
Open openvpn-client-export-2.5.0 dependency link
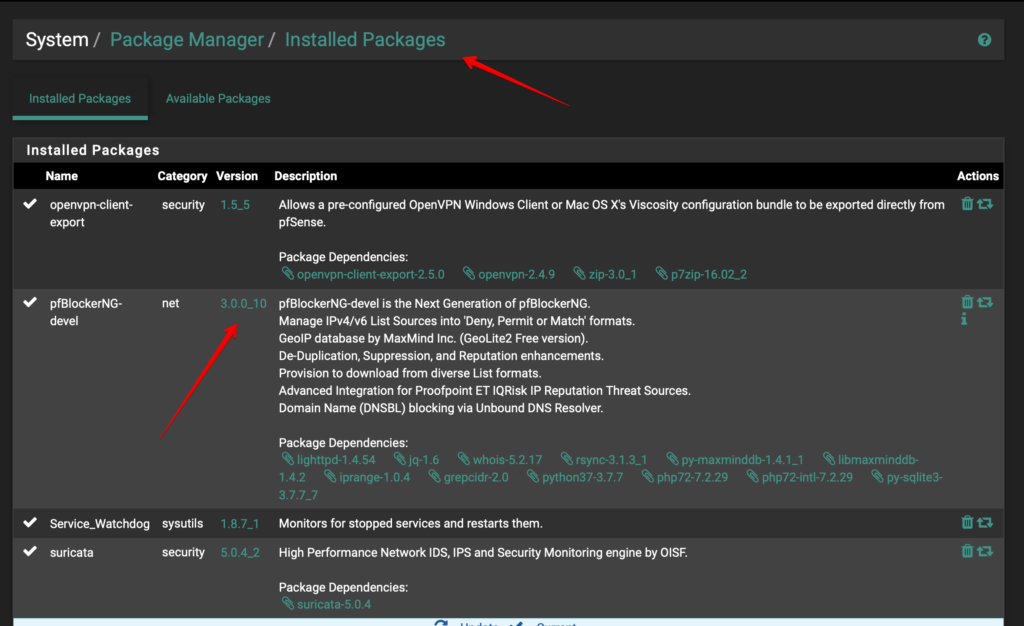[x=363, y=274]
